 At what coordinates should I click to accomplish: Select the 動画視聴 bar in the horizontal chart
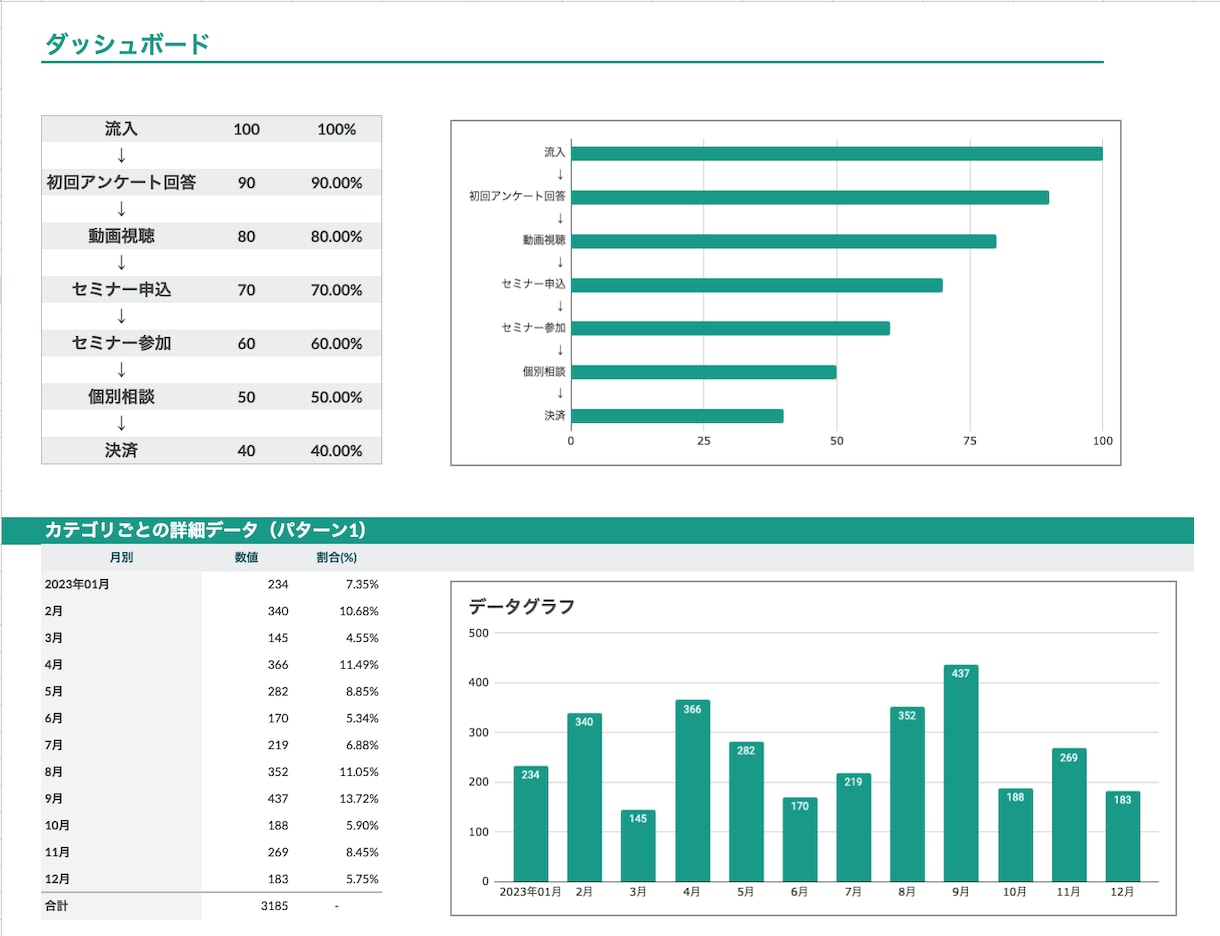click(x=784, y=241)
